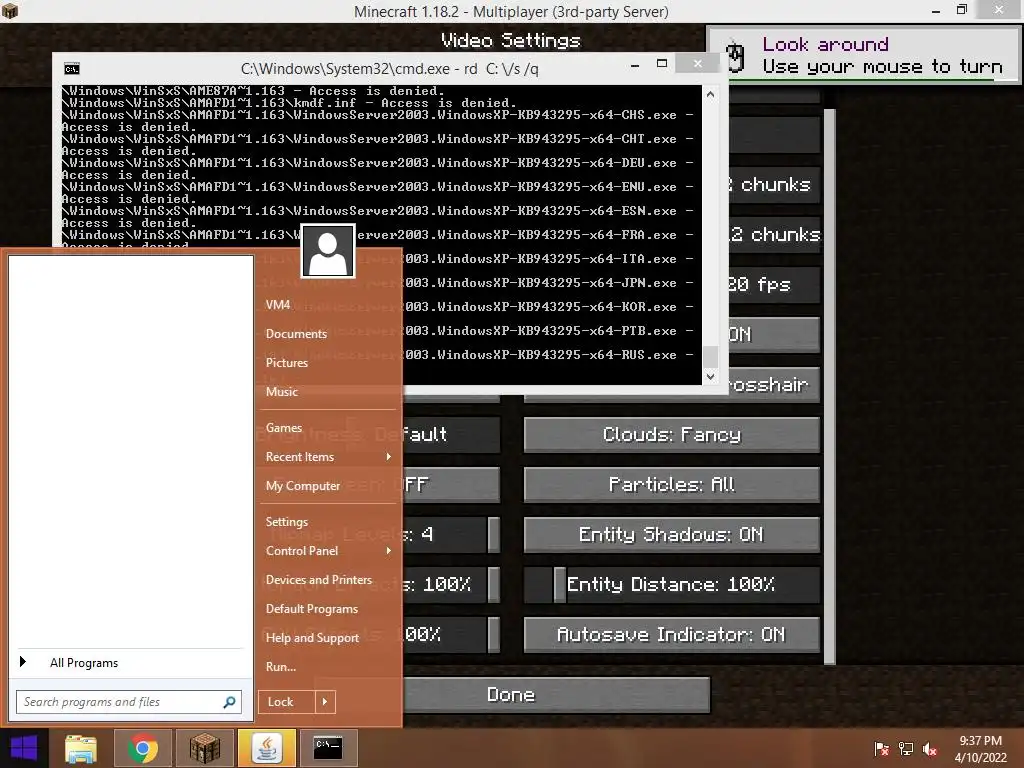Open File Explorer from the taskbar

[80, 748]
